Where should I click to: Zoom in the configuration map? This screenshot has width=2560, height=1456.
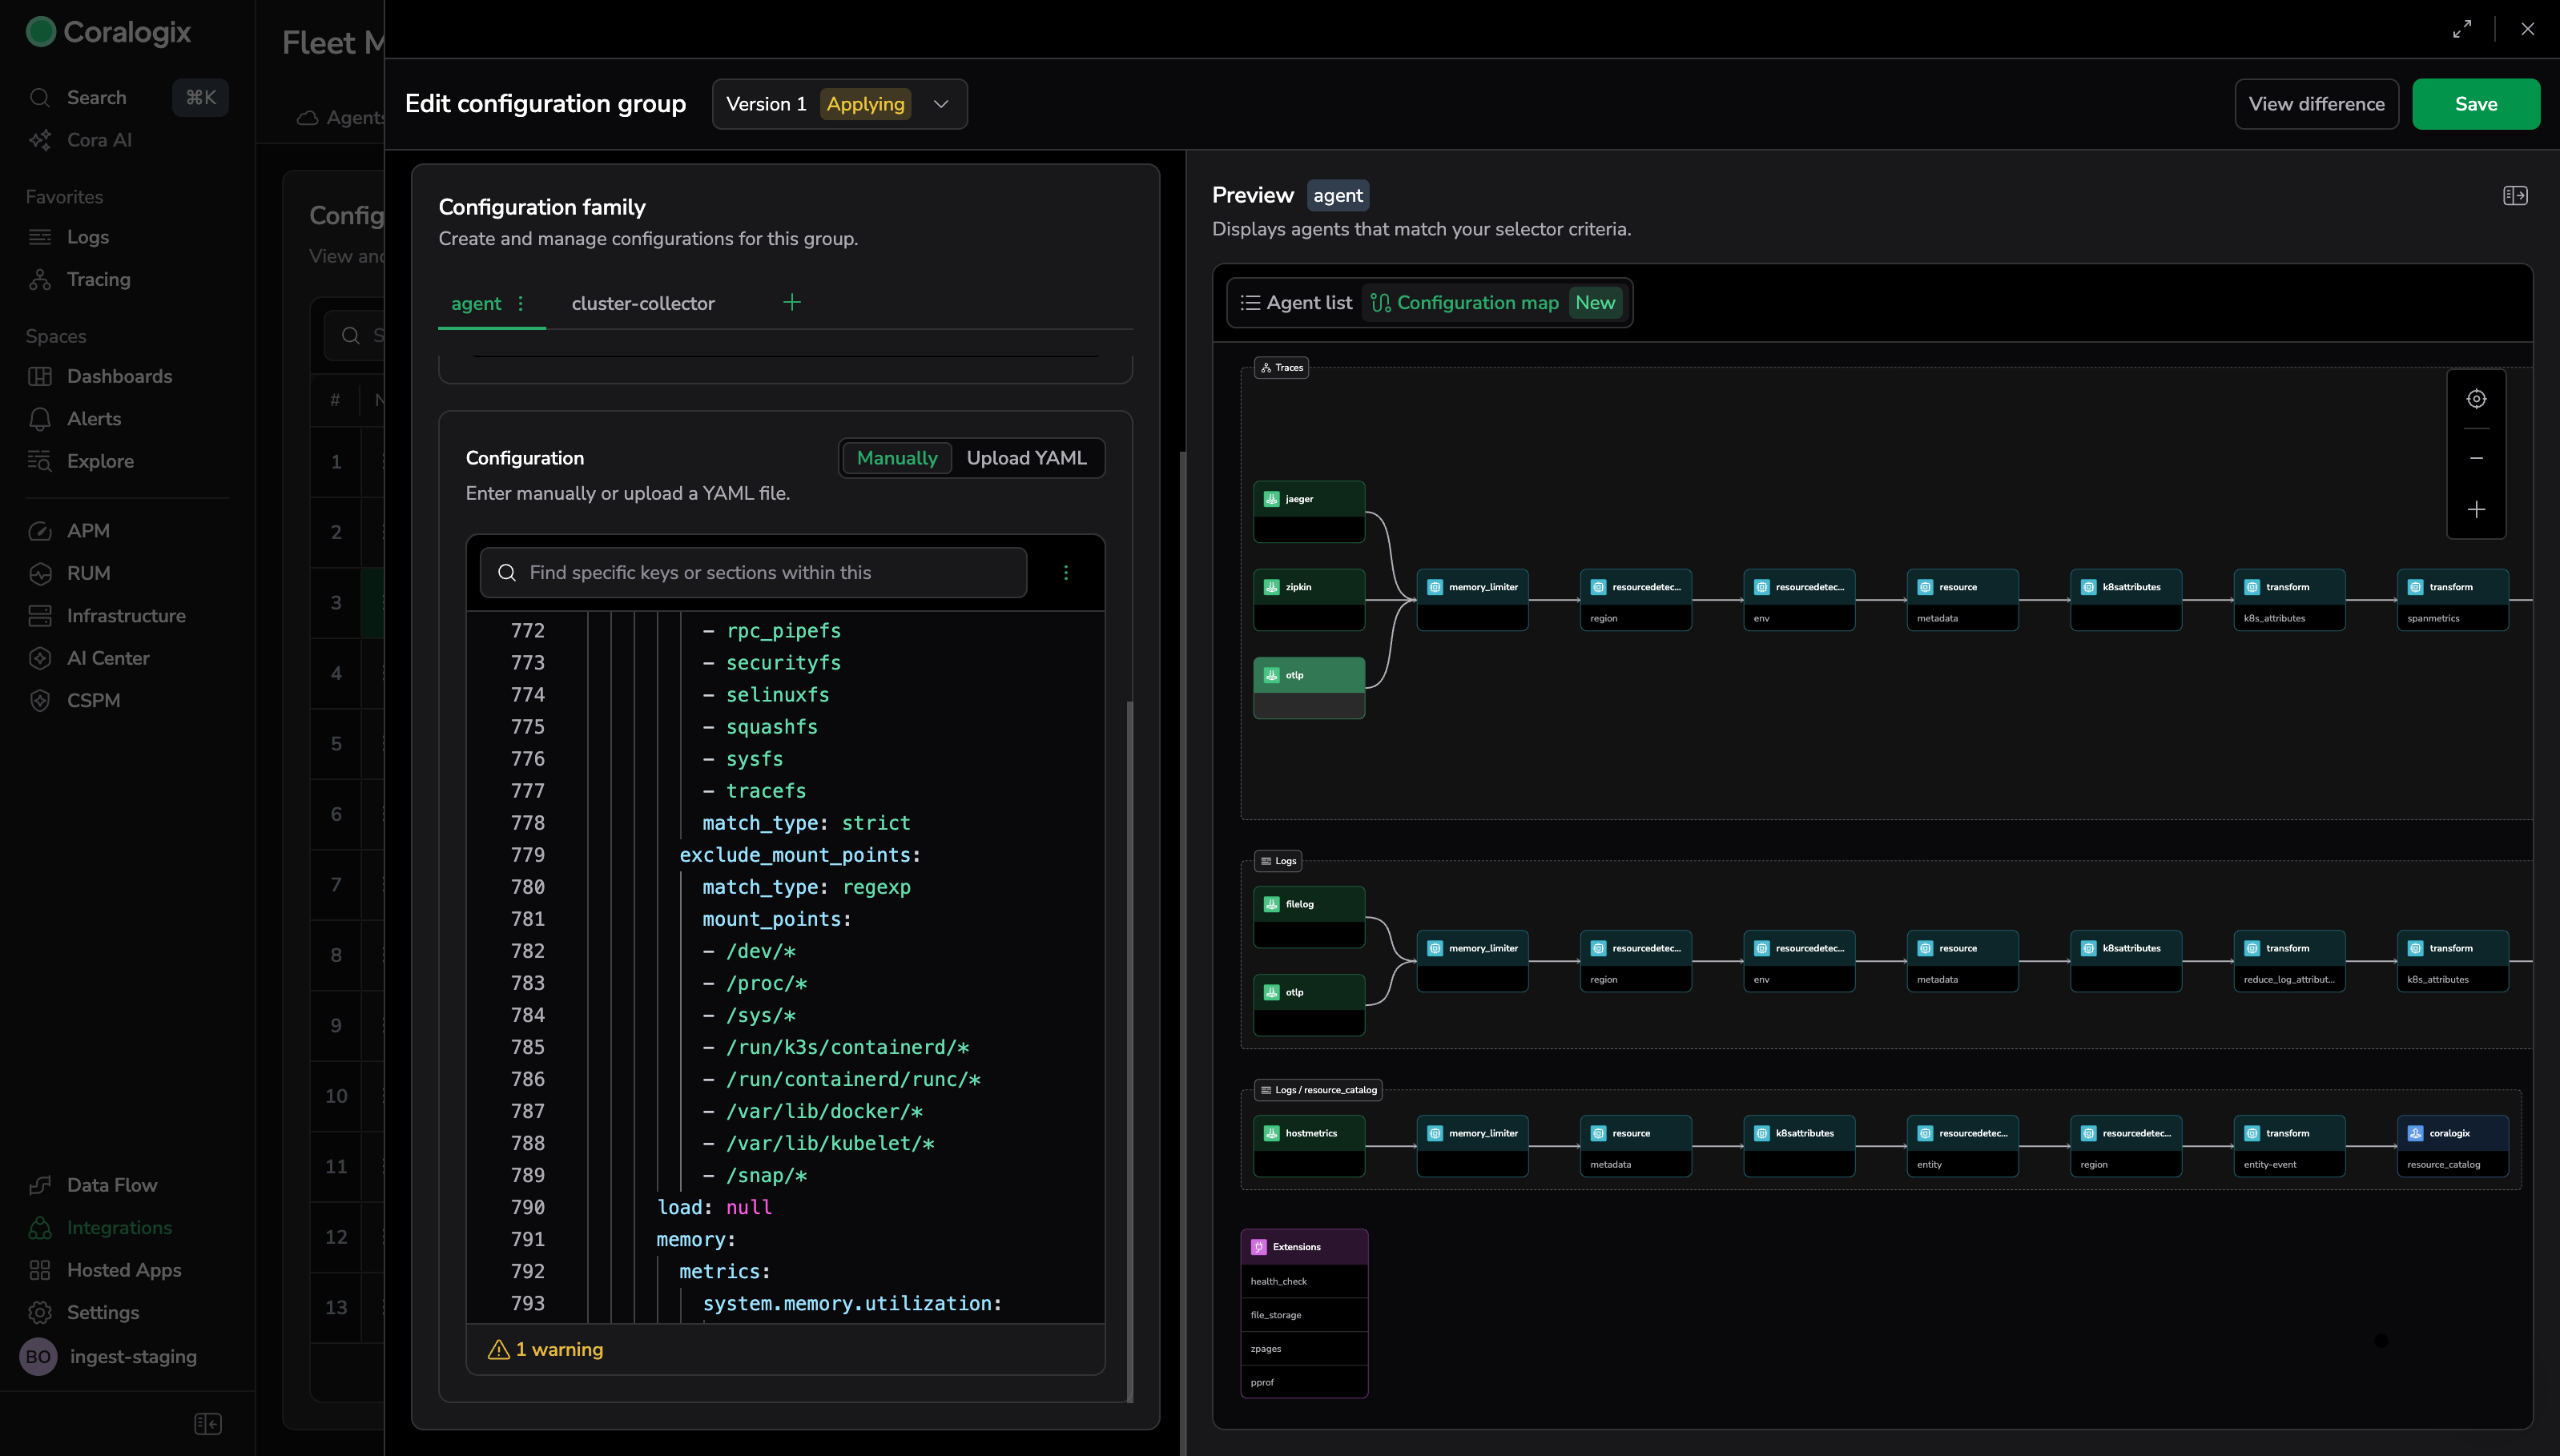pyautogui.click(x=2476, y=510)
